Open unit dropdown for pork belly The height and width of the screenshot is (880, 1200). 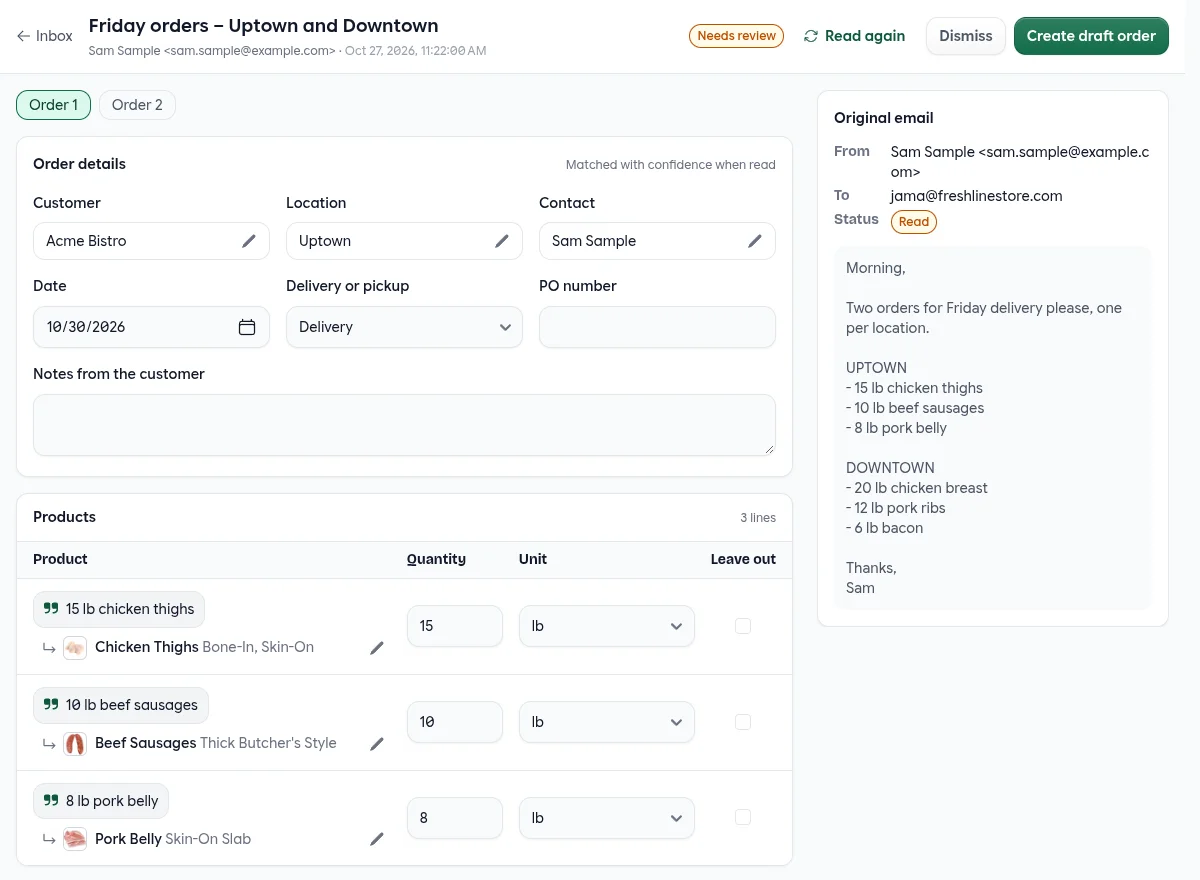pyautogui.click(x=607, y=818)
